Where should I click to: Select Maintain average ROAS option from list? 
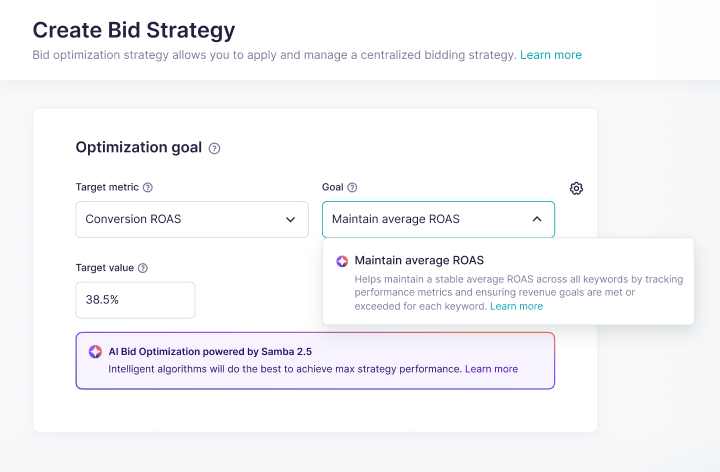[419, 261]
